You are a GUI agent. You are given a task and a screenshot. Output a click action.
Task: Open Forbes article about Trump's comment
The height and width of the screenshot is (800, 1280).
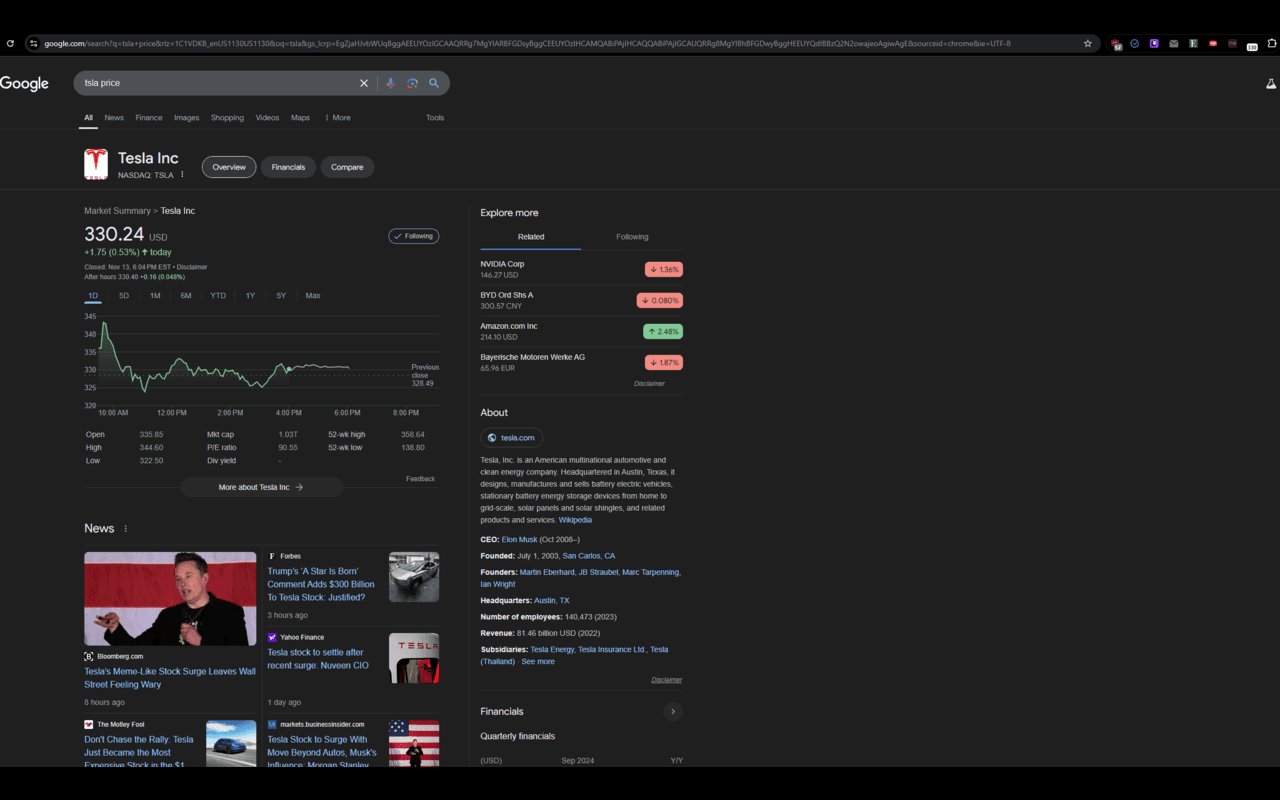[321, 584]
